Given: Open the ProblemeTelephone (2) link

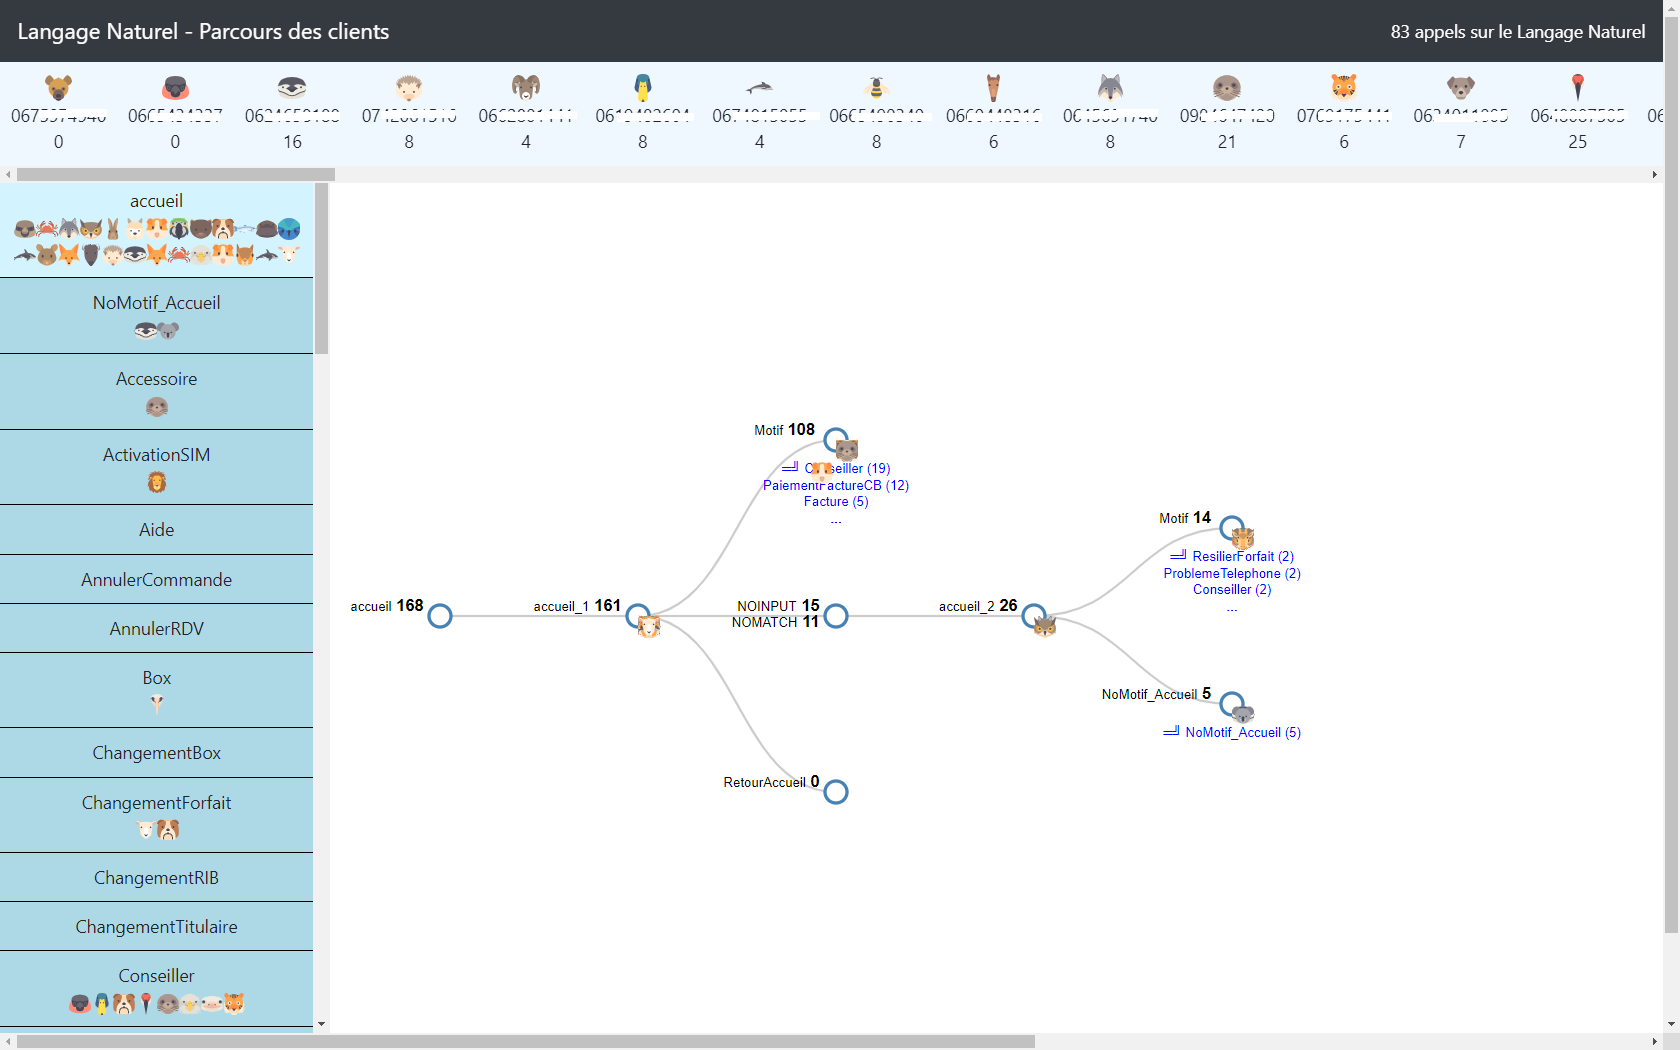Looking at the screenshot, I should click(1232, 573).
